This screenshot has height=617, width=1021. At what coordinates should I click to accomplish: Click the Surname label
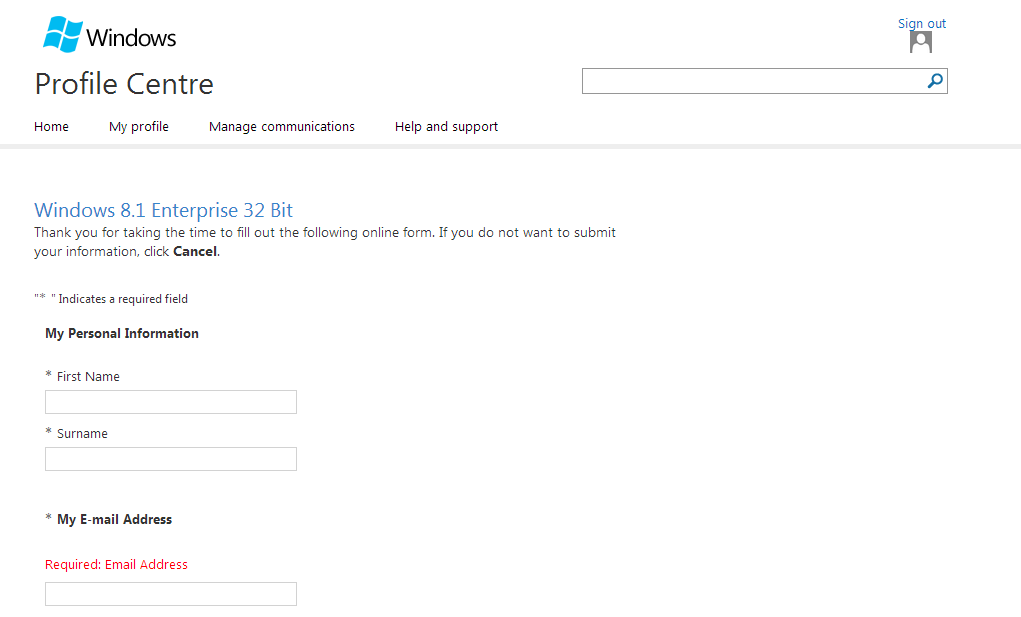click(82, 433)
